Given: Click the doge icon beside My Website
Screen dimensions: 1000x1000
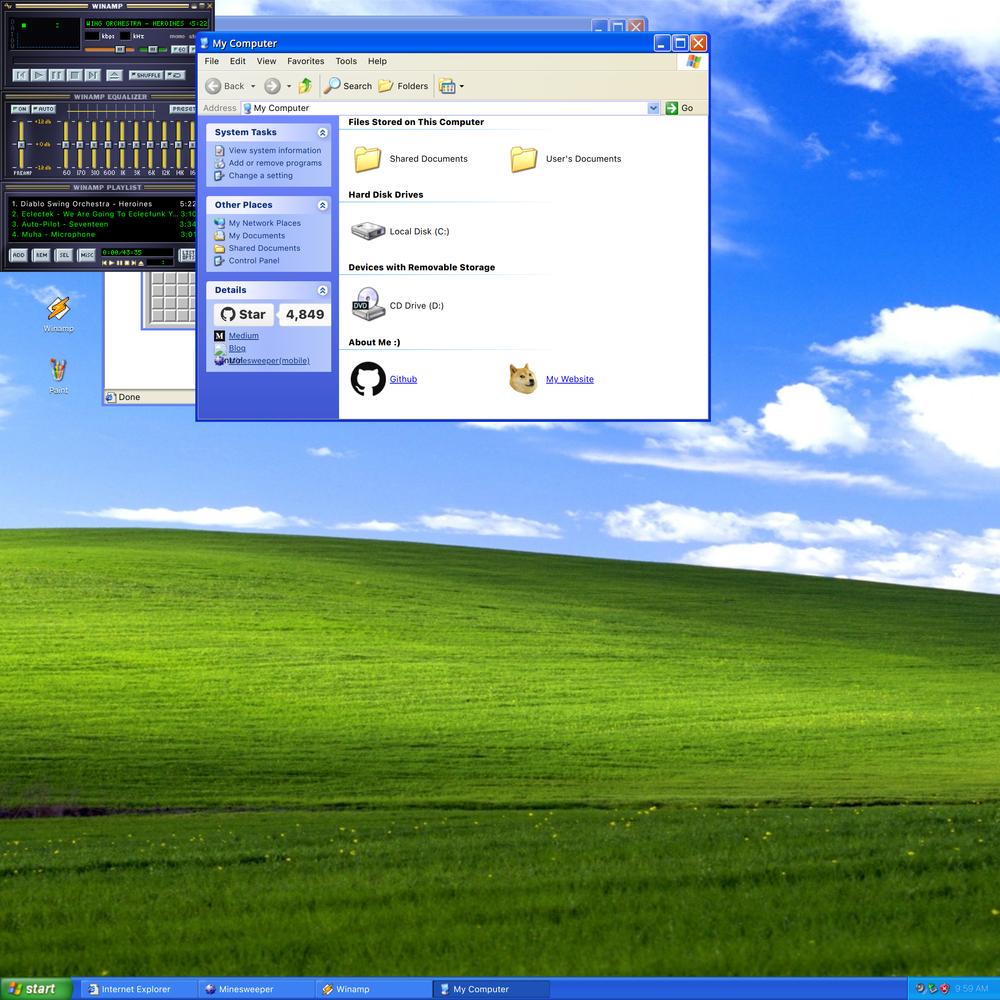Looking at the screenshot, I should click(523, 378).
